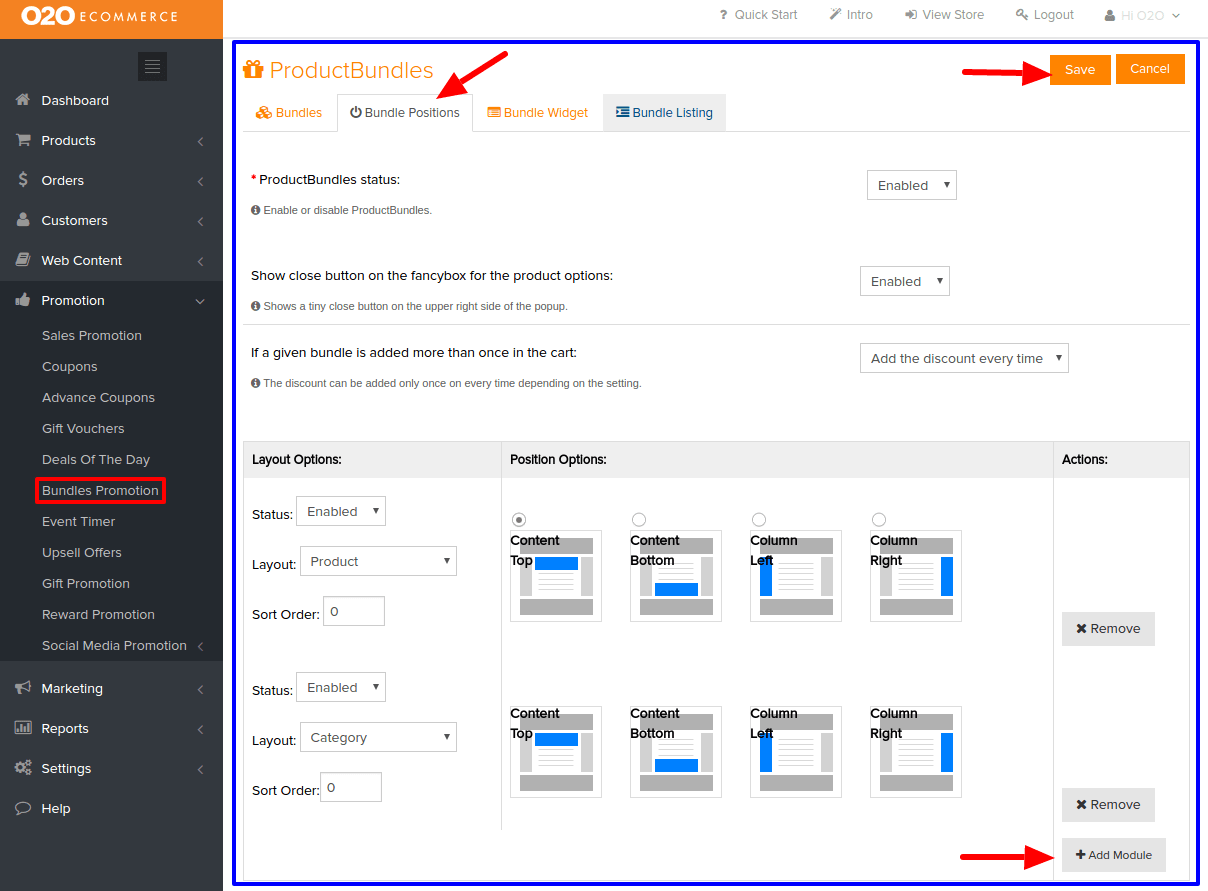The height and width of the screenshot is (891, 1208).
Task: Open the ProductBundles status dropdown
Action: point(912,185)
